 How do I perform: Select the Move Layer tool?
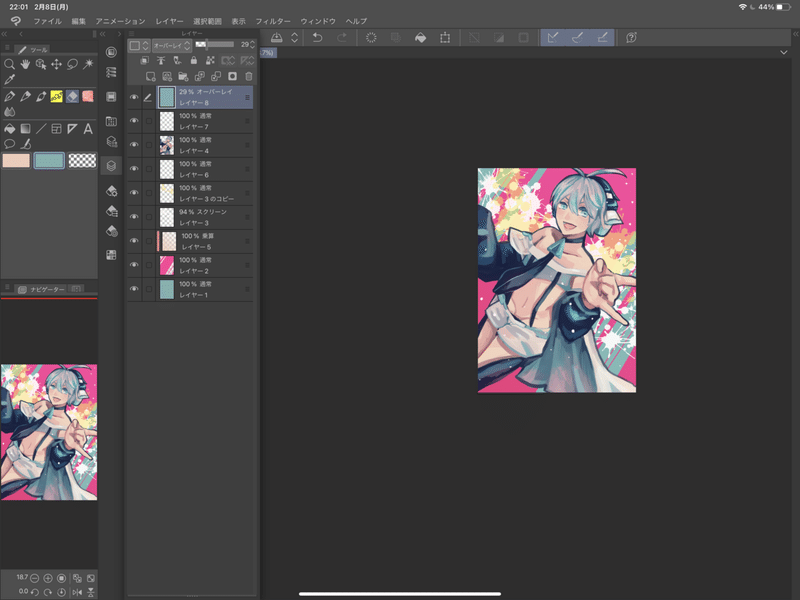click(x=56, y=64)
